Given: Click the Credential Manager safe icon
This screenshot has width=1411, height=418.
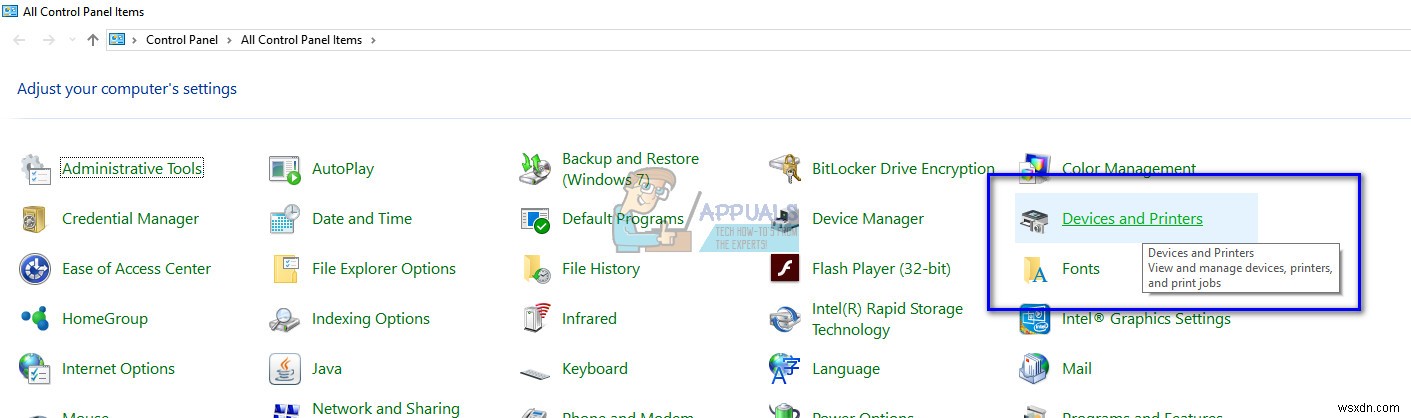Looking at the screenshot, I should [x=35, y=219].
